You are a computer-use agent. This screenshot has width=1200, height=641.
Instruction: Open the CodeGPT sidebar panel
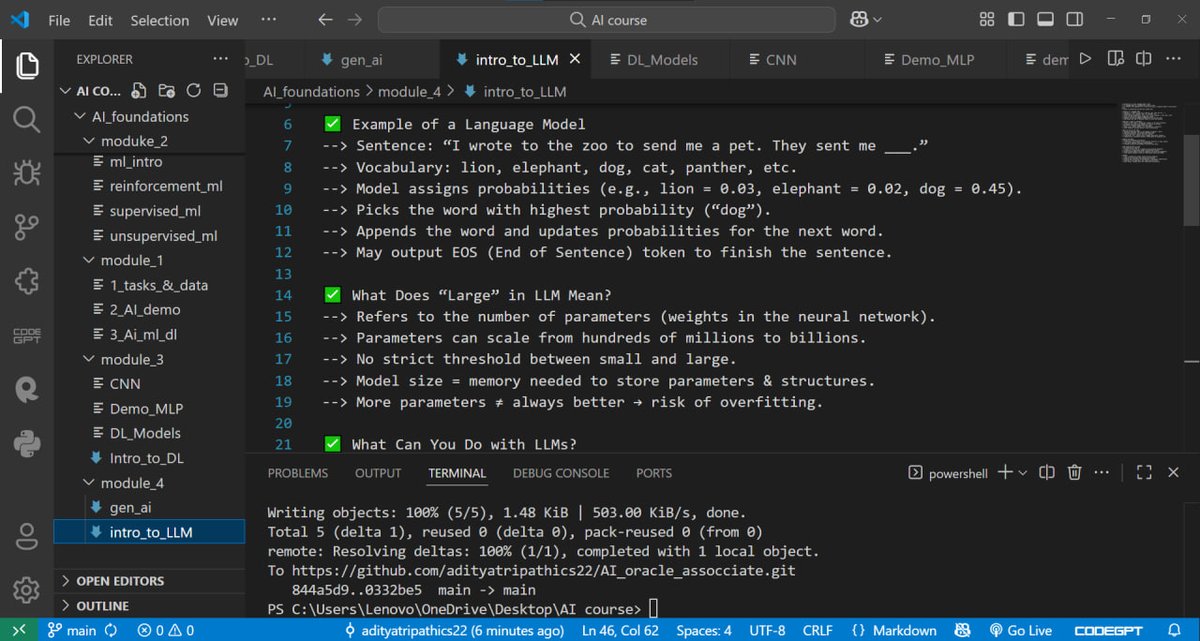27,336
